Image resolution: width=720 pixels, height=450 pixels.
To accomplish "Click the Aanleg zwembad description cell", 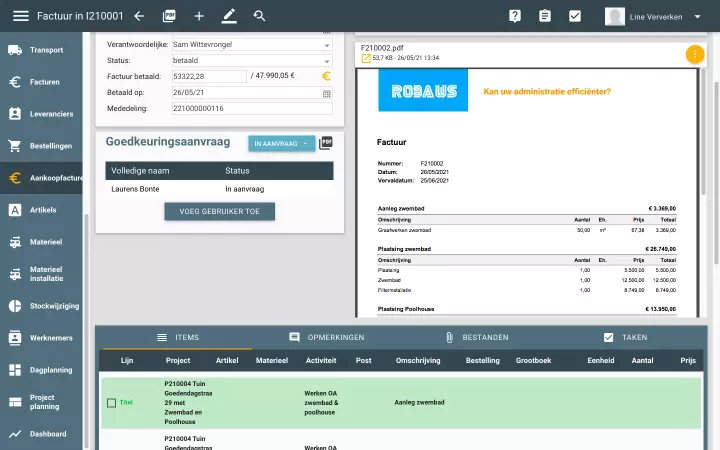I will pos(419,402).
